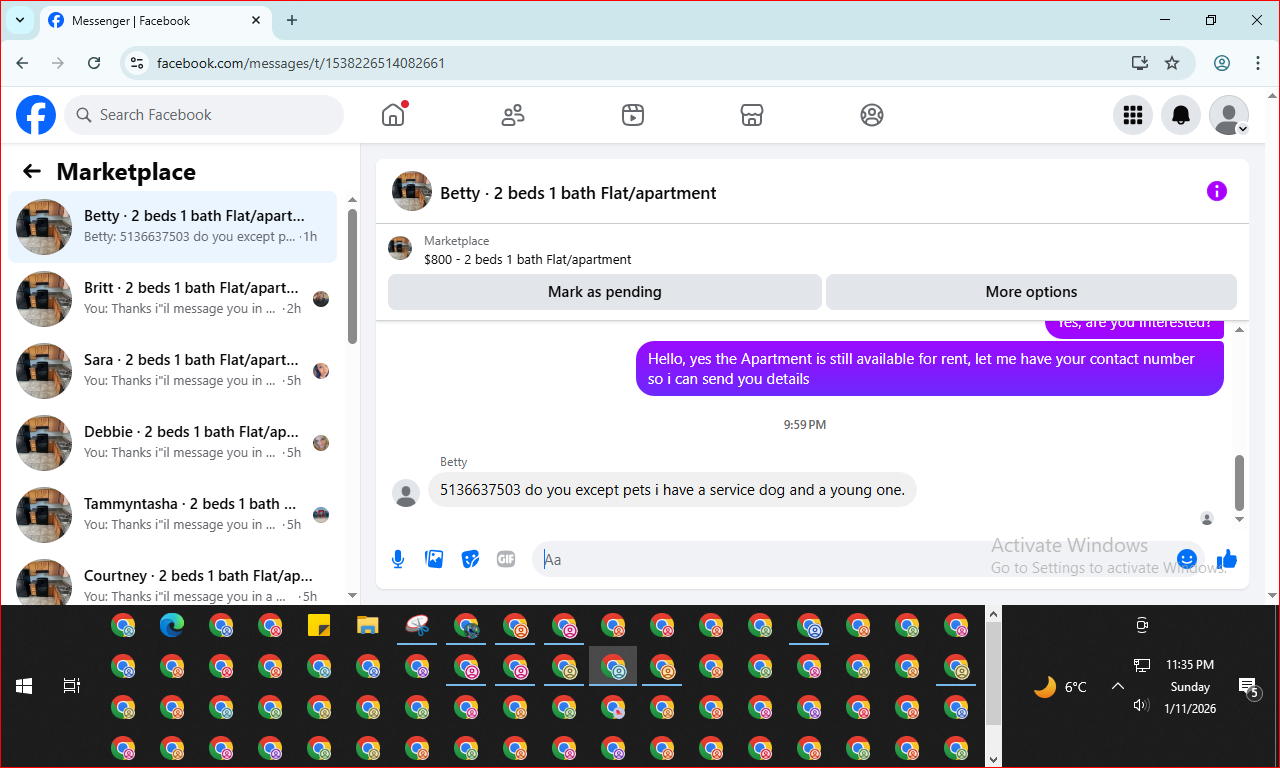Open the Friends icon in Facebook's top bar
This screenshot has width=1280, height=768.
513,115
